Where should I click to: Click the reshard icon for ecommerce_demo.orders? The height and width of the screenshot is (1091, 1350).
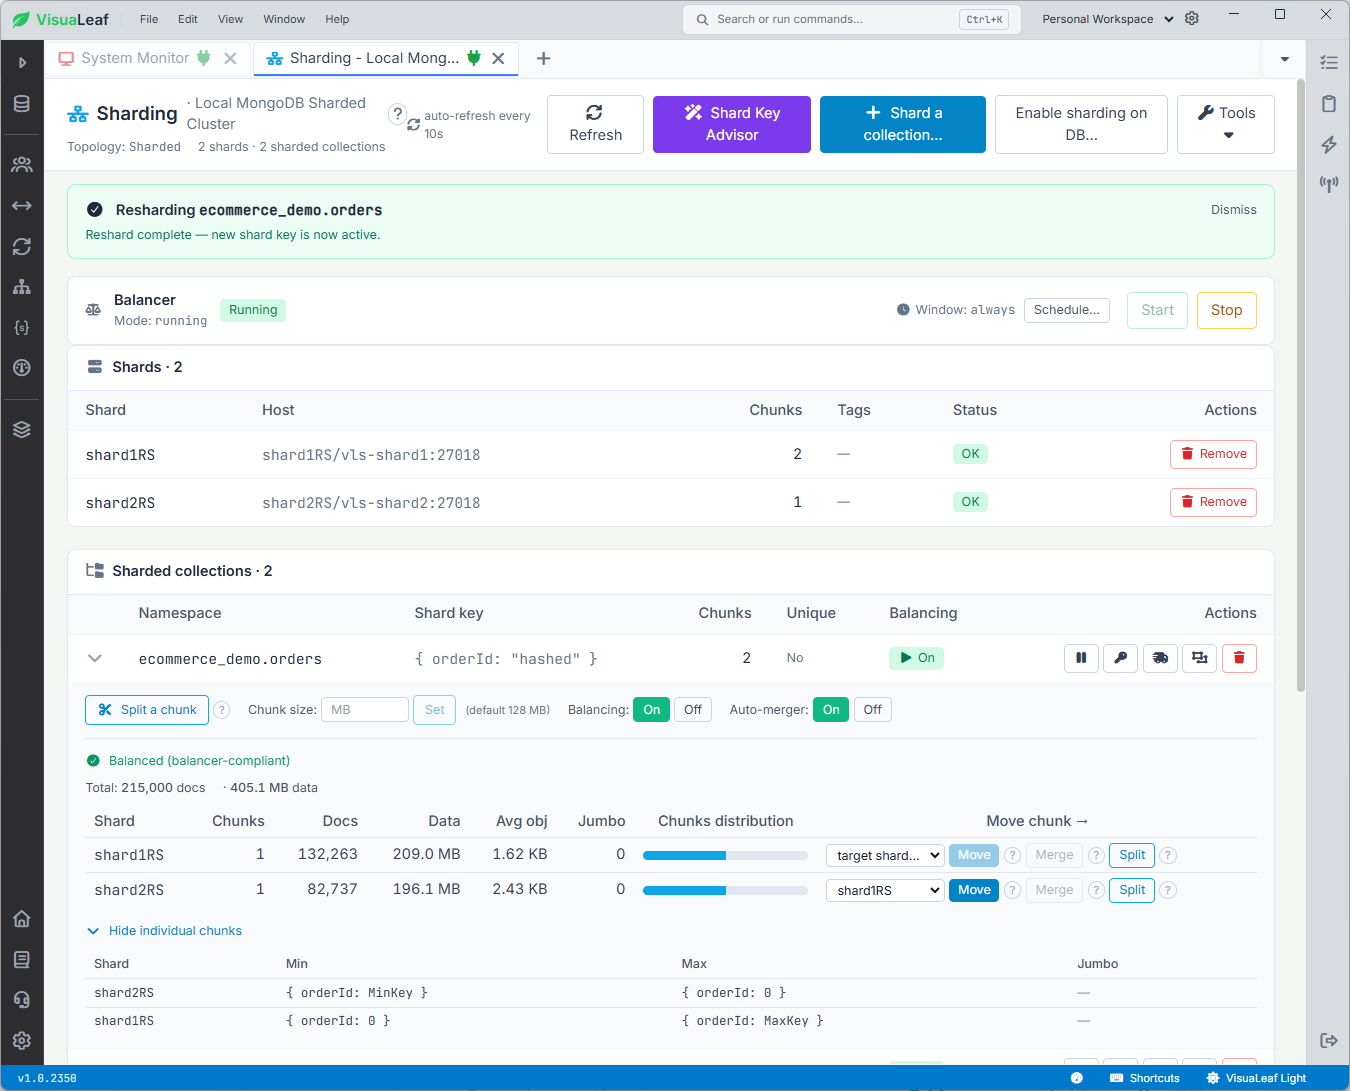[1200, 658]
